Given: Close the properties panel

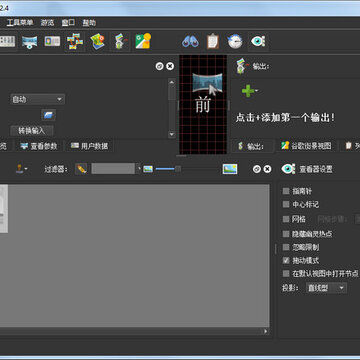Looking at the screenshot, I should tap(170, 66).
